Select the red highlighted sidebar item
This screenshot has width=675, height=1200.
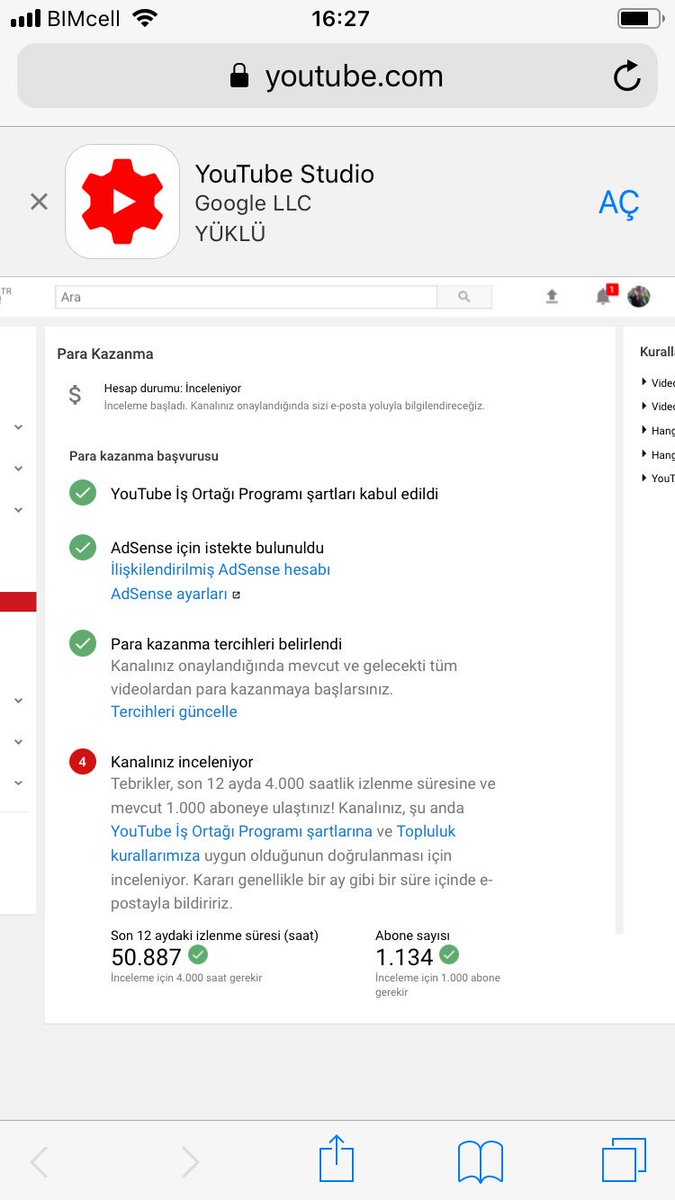[18, 601]
